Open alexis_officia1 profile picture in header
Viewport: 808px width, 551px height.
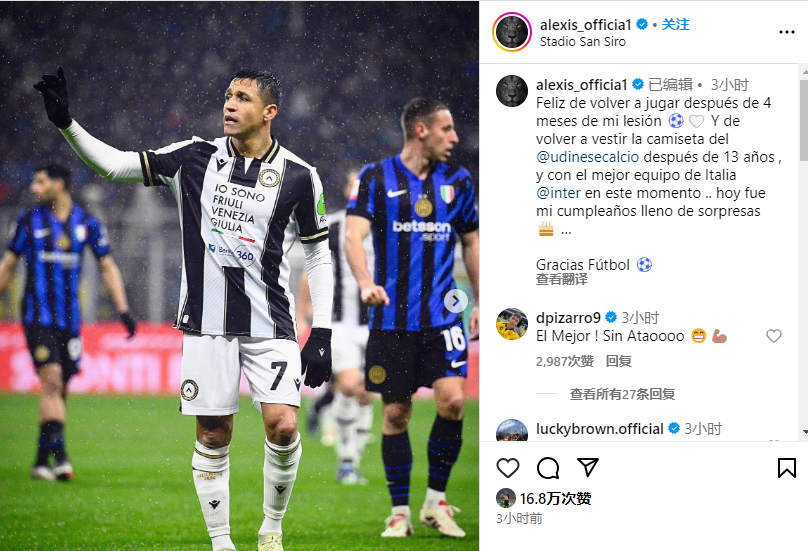coord(512,32)
